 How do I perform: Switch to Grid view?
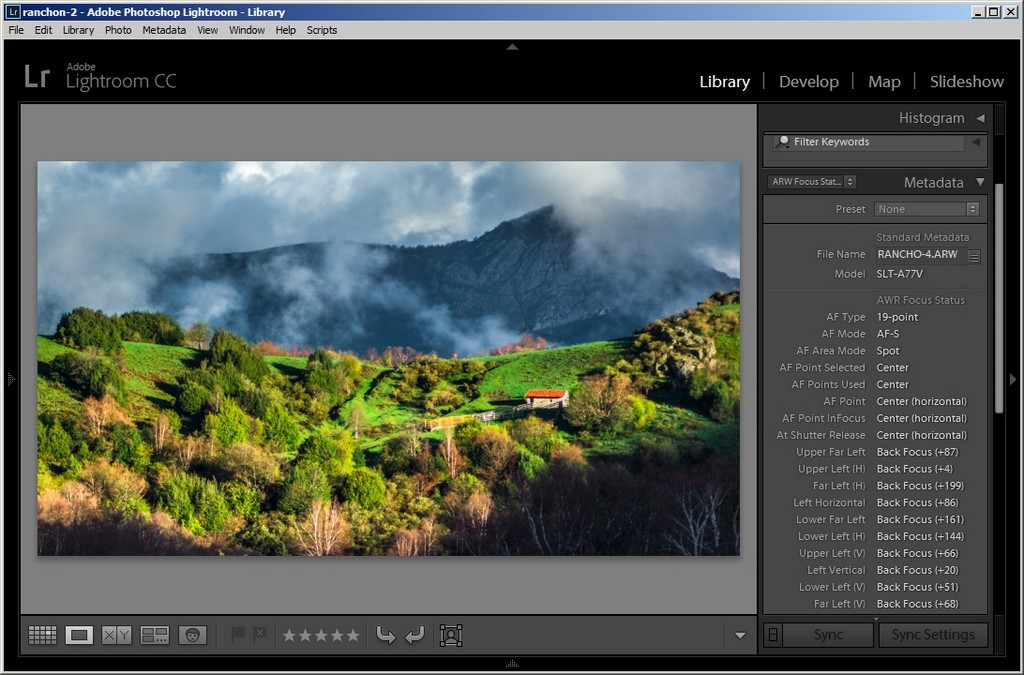[42, 635]
